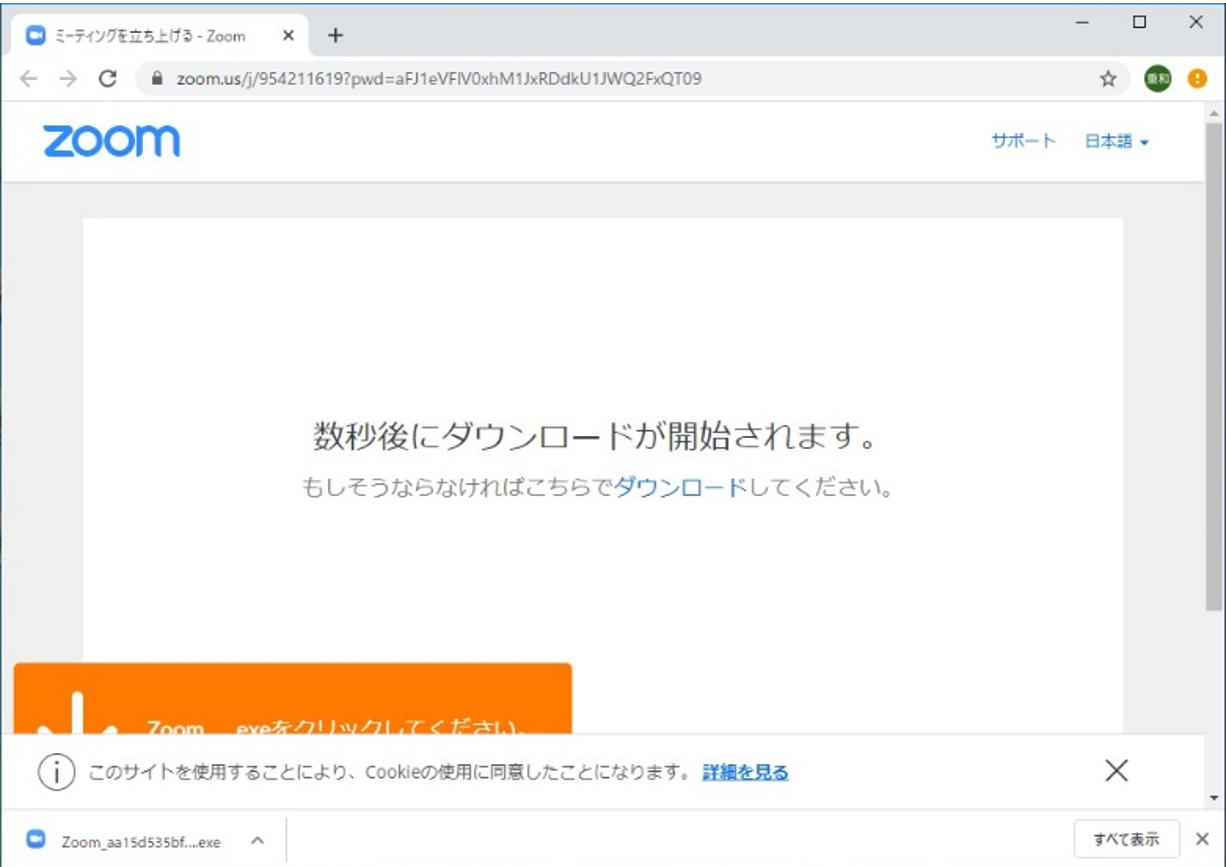Click the ダウンロード link
Image resolution: width=1226 pixels, height=867 pixels.
pos(680,488)
